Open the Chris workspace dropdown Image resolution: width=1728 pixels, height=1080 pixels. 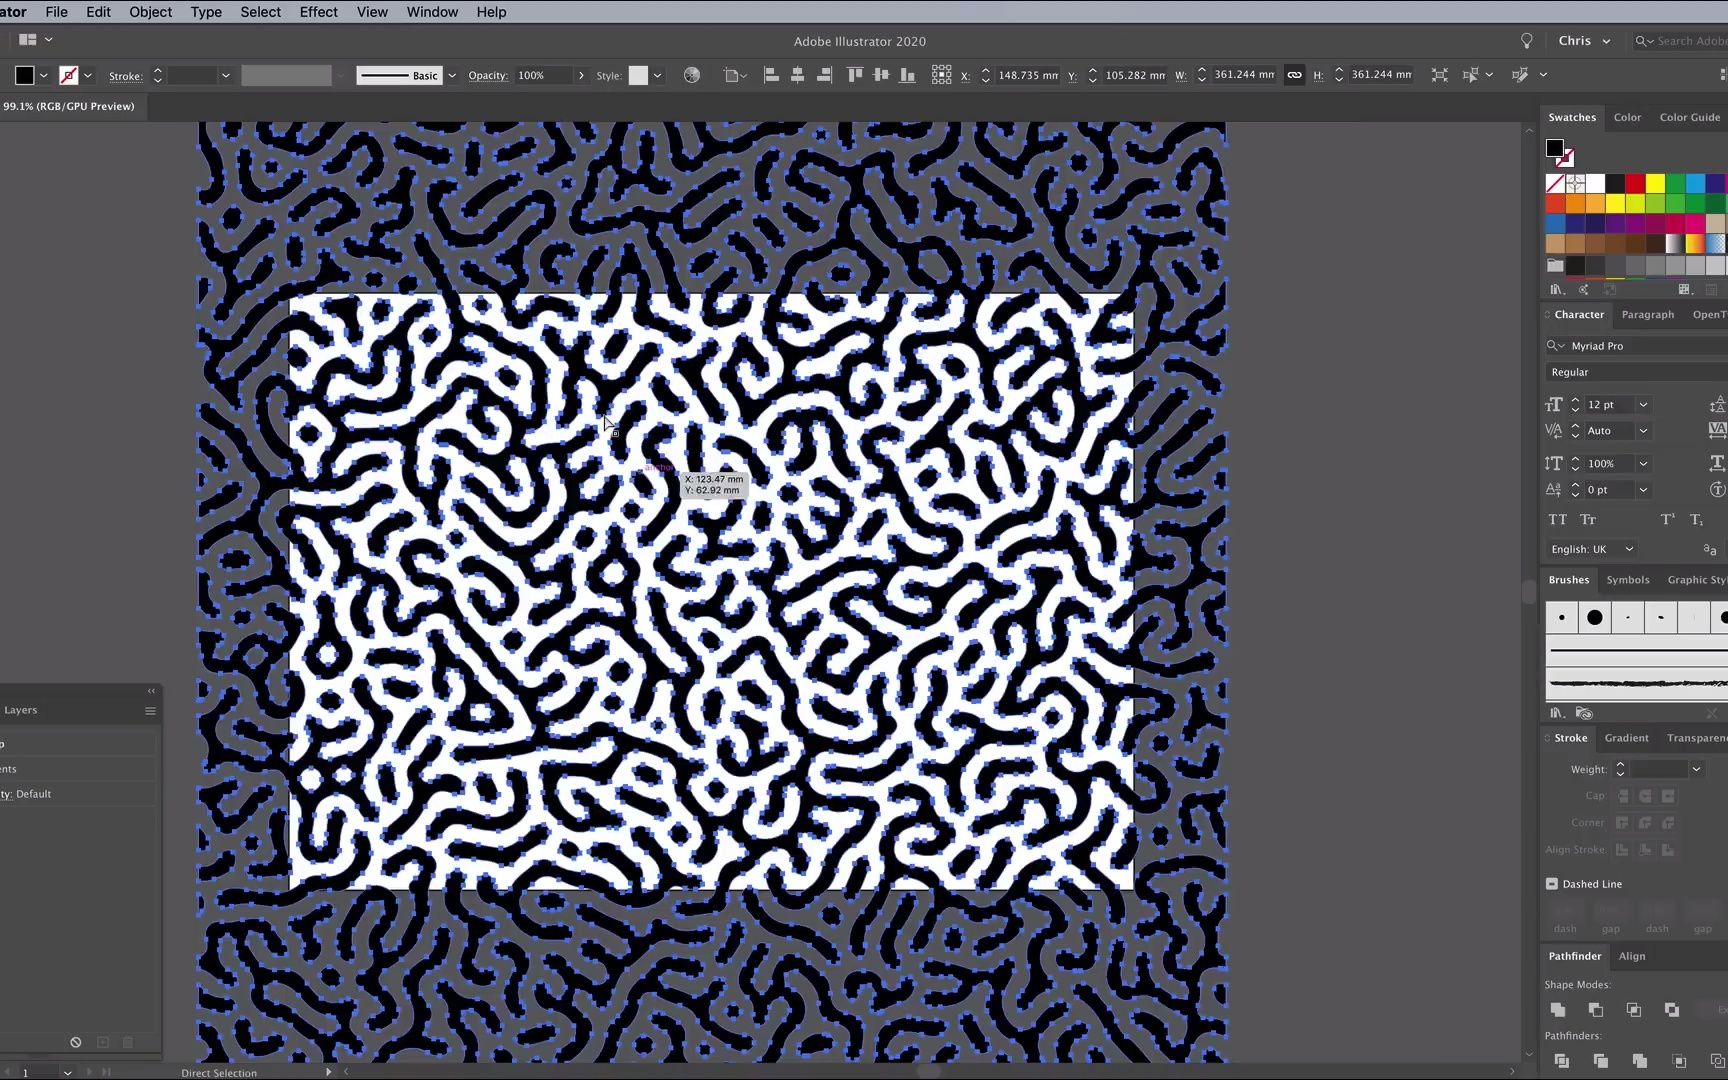point(1584,41)
